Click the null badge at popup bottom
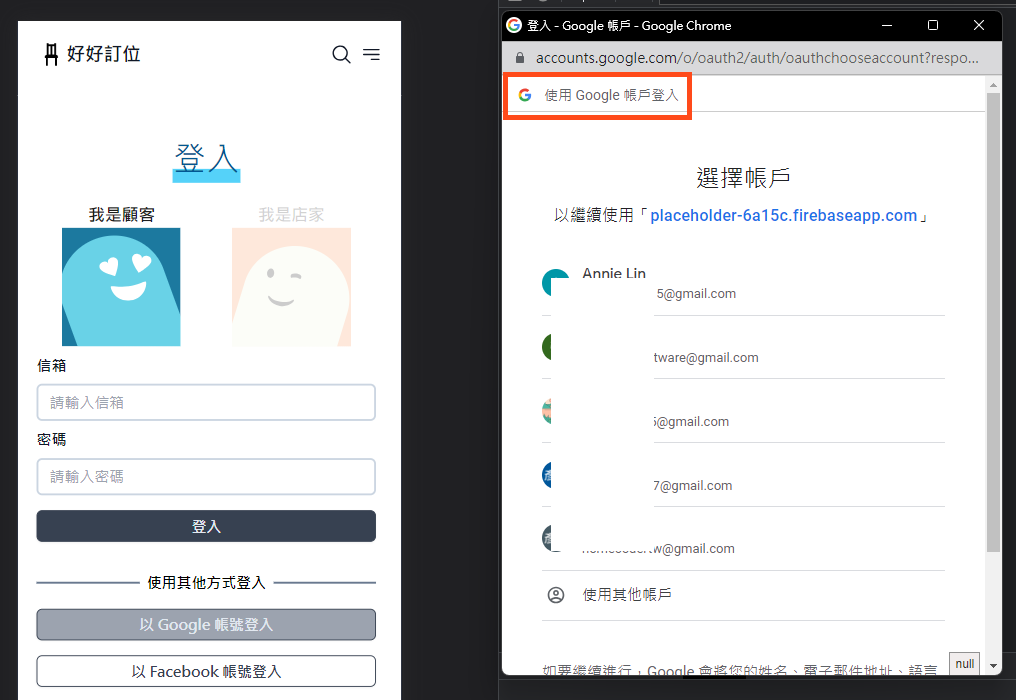 pos(964,664)
